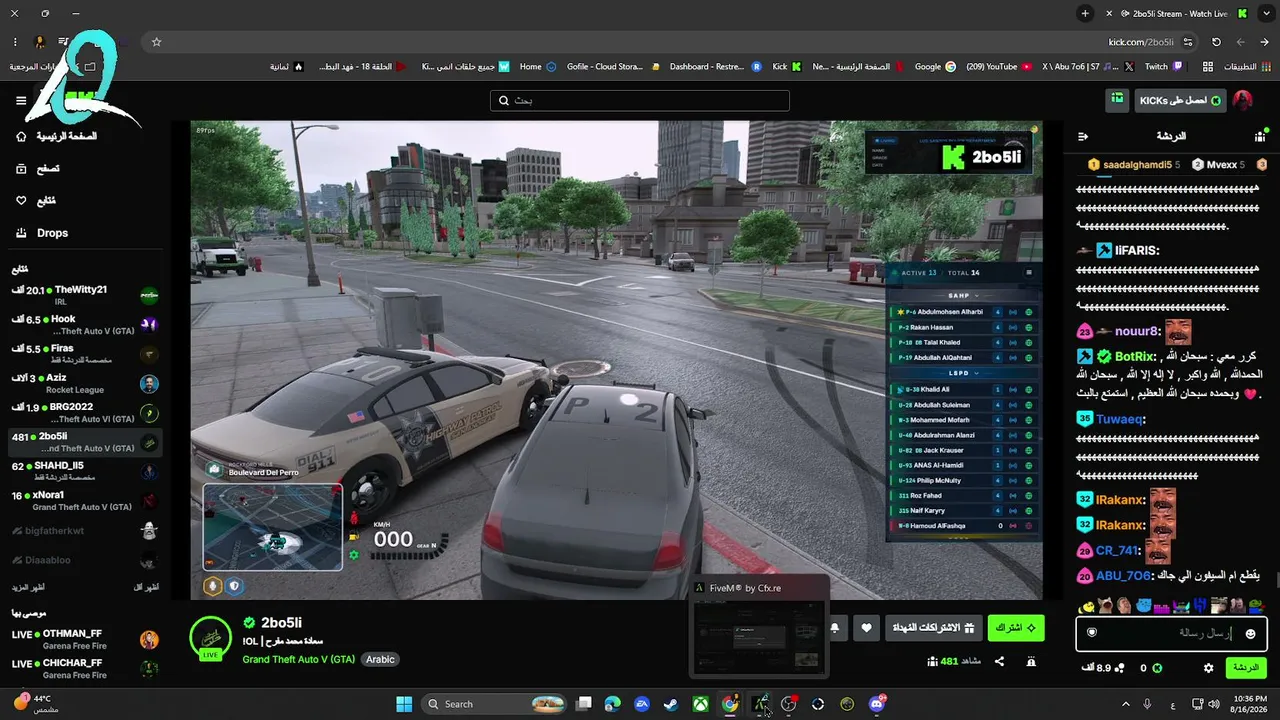Click the Arabic language tag

(x=380, y=659)
